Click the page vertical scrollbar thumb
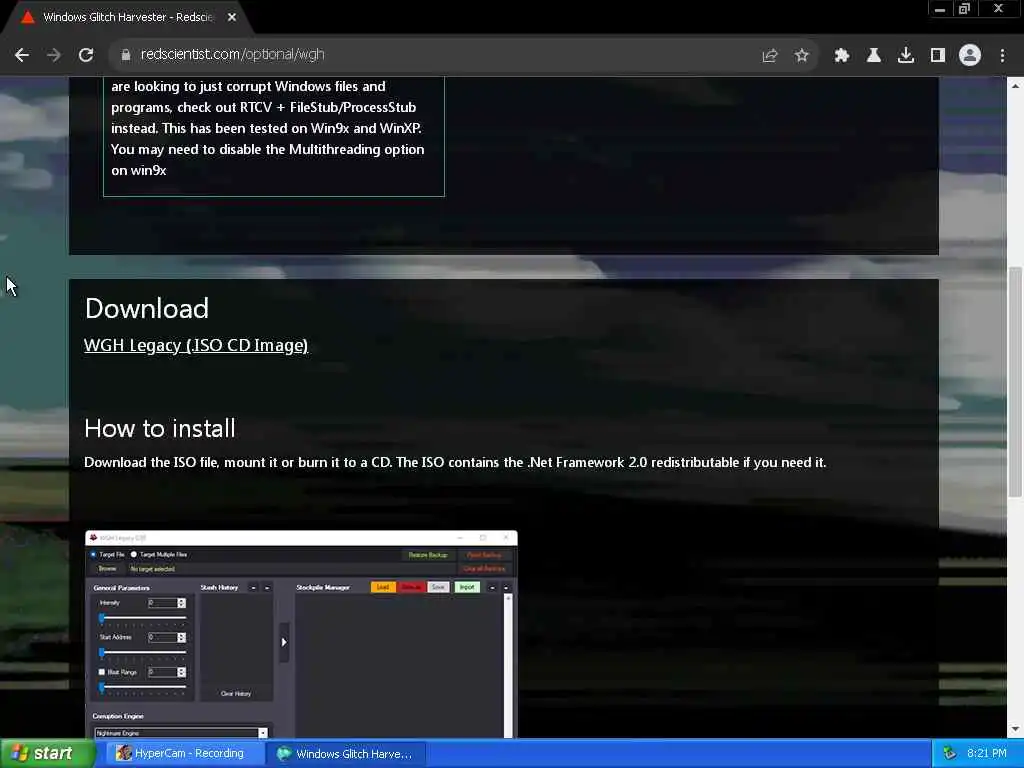The height and width of the screenshot is (768, 1024). [x=1015, y=382]
